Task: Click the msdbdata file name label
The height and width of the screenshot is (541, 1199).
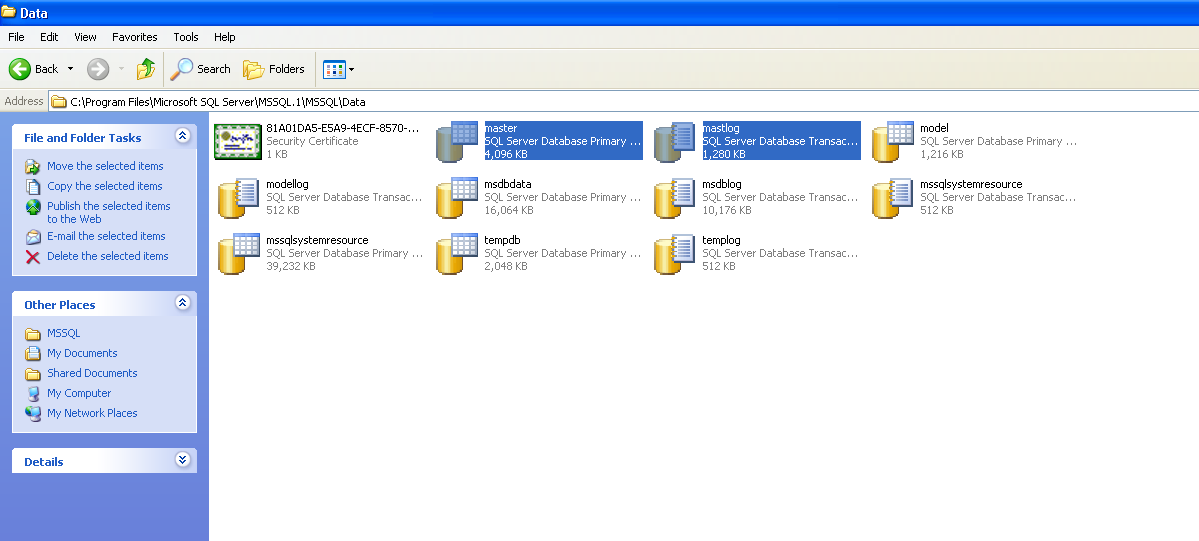Action: 508,184
